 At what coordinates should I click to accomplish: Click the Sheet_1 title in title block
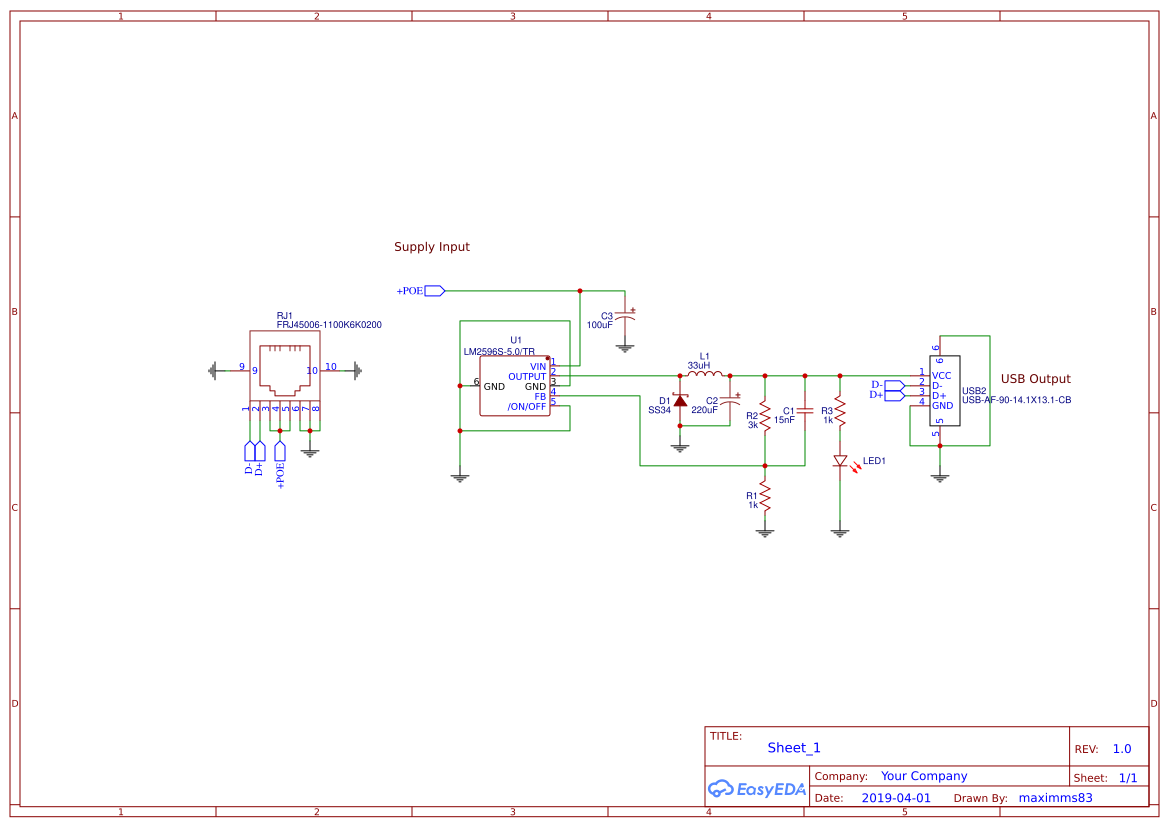pos(793,747)
